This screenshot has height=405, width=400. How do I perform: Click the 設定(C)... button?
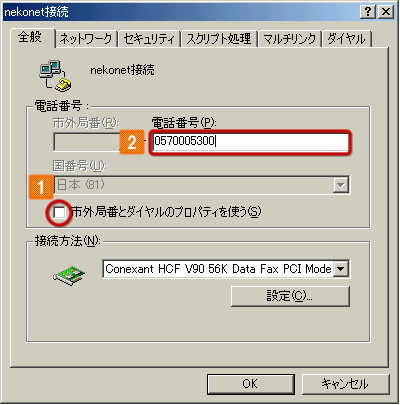290,296
